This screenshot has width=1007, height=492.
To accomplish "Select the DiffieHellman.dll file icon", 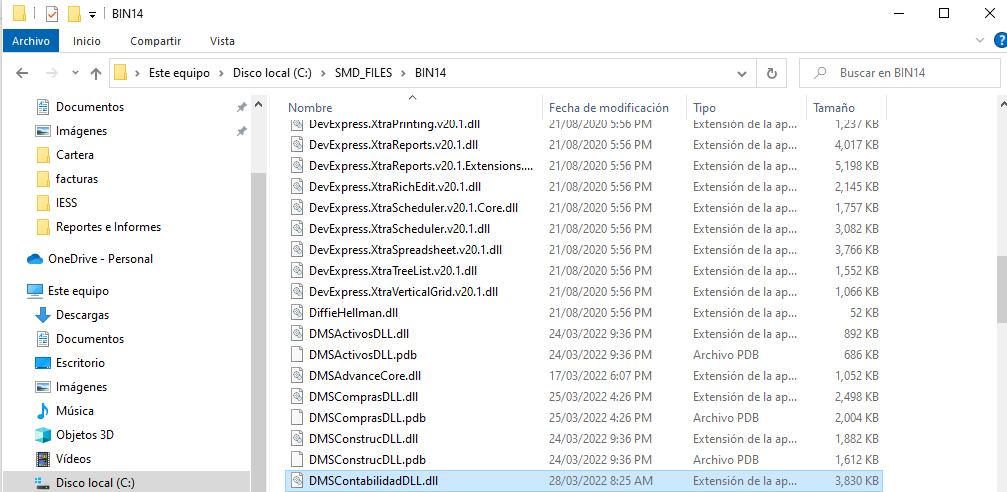I will pos(296,313).
